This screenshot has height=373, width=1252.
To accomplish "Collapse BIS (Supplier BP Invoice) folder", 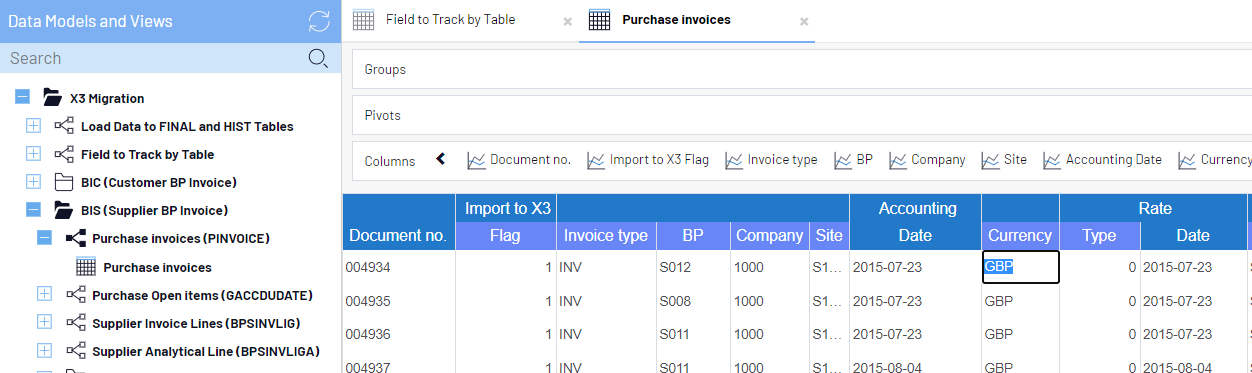I will click(x=33, y=210).
